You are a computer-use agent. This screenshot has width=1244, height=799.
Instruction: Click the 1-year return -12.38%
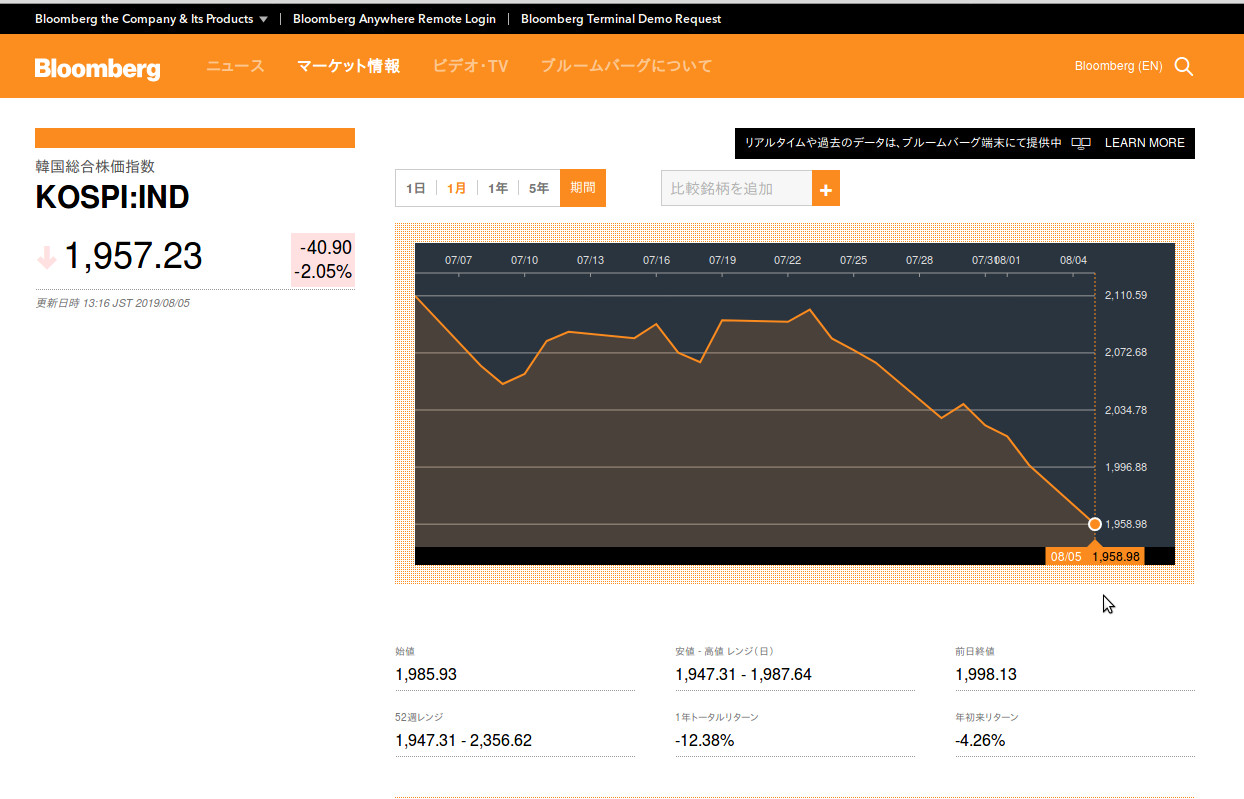pos(704,740)
